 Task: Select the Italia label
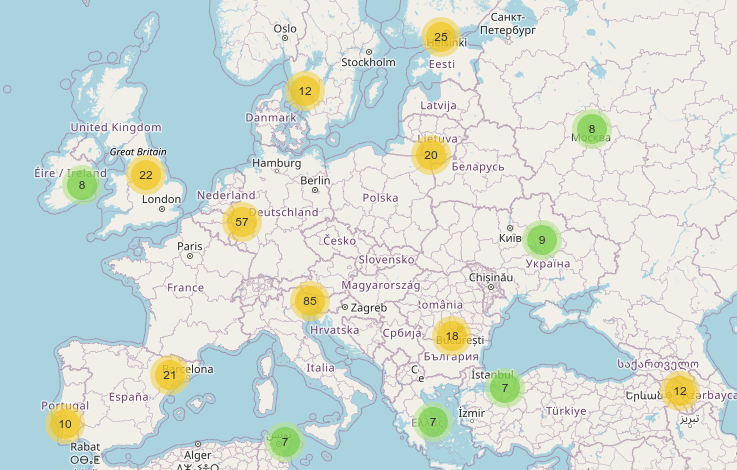tap(321, 368)
